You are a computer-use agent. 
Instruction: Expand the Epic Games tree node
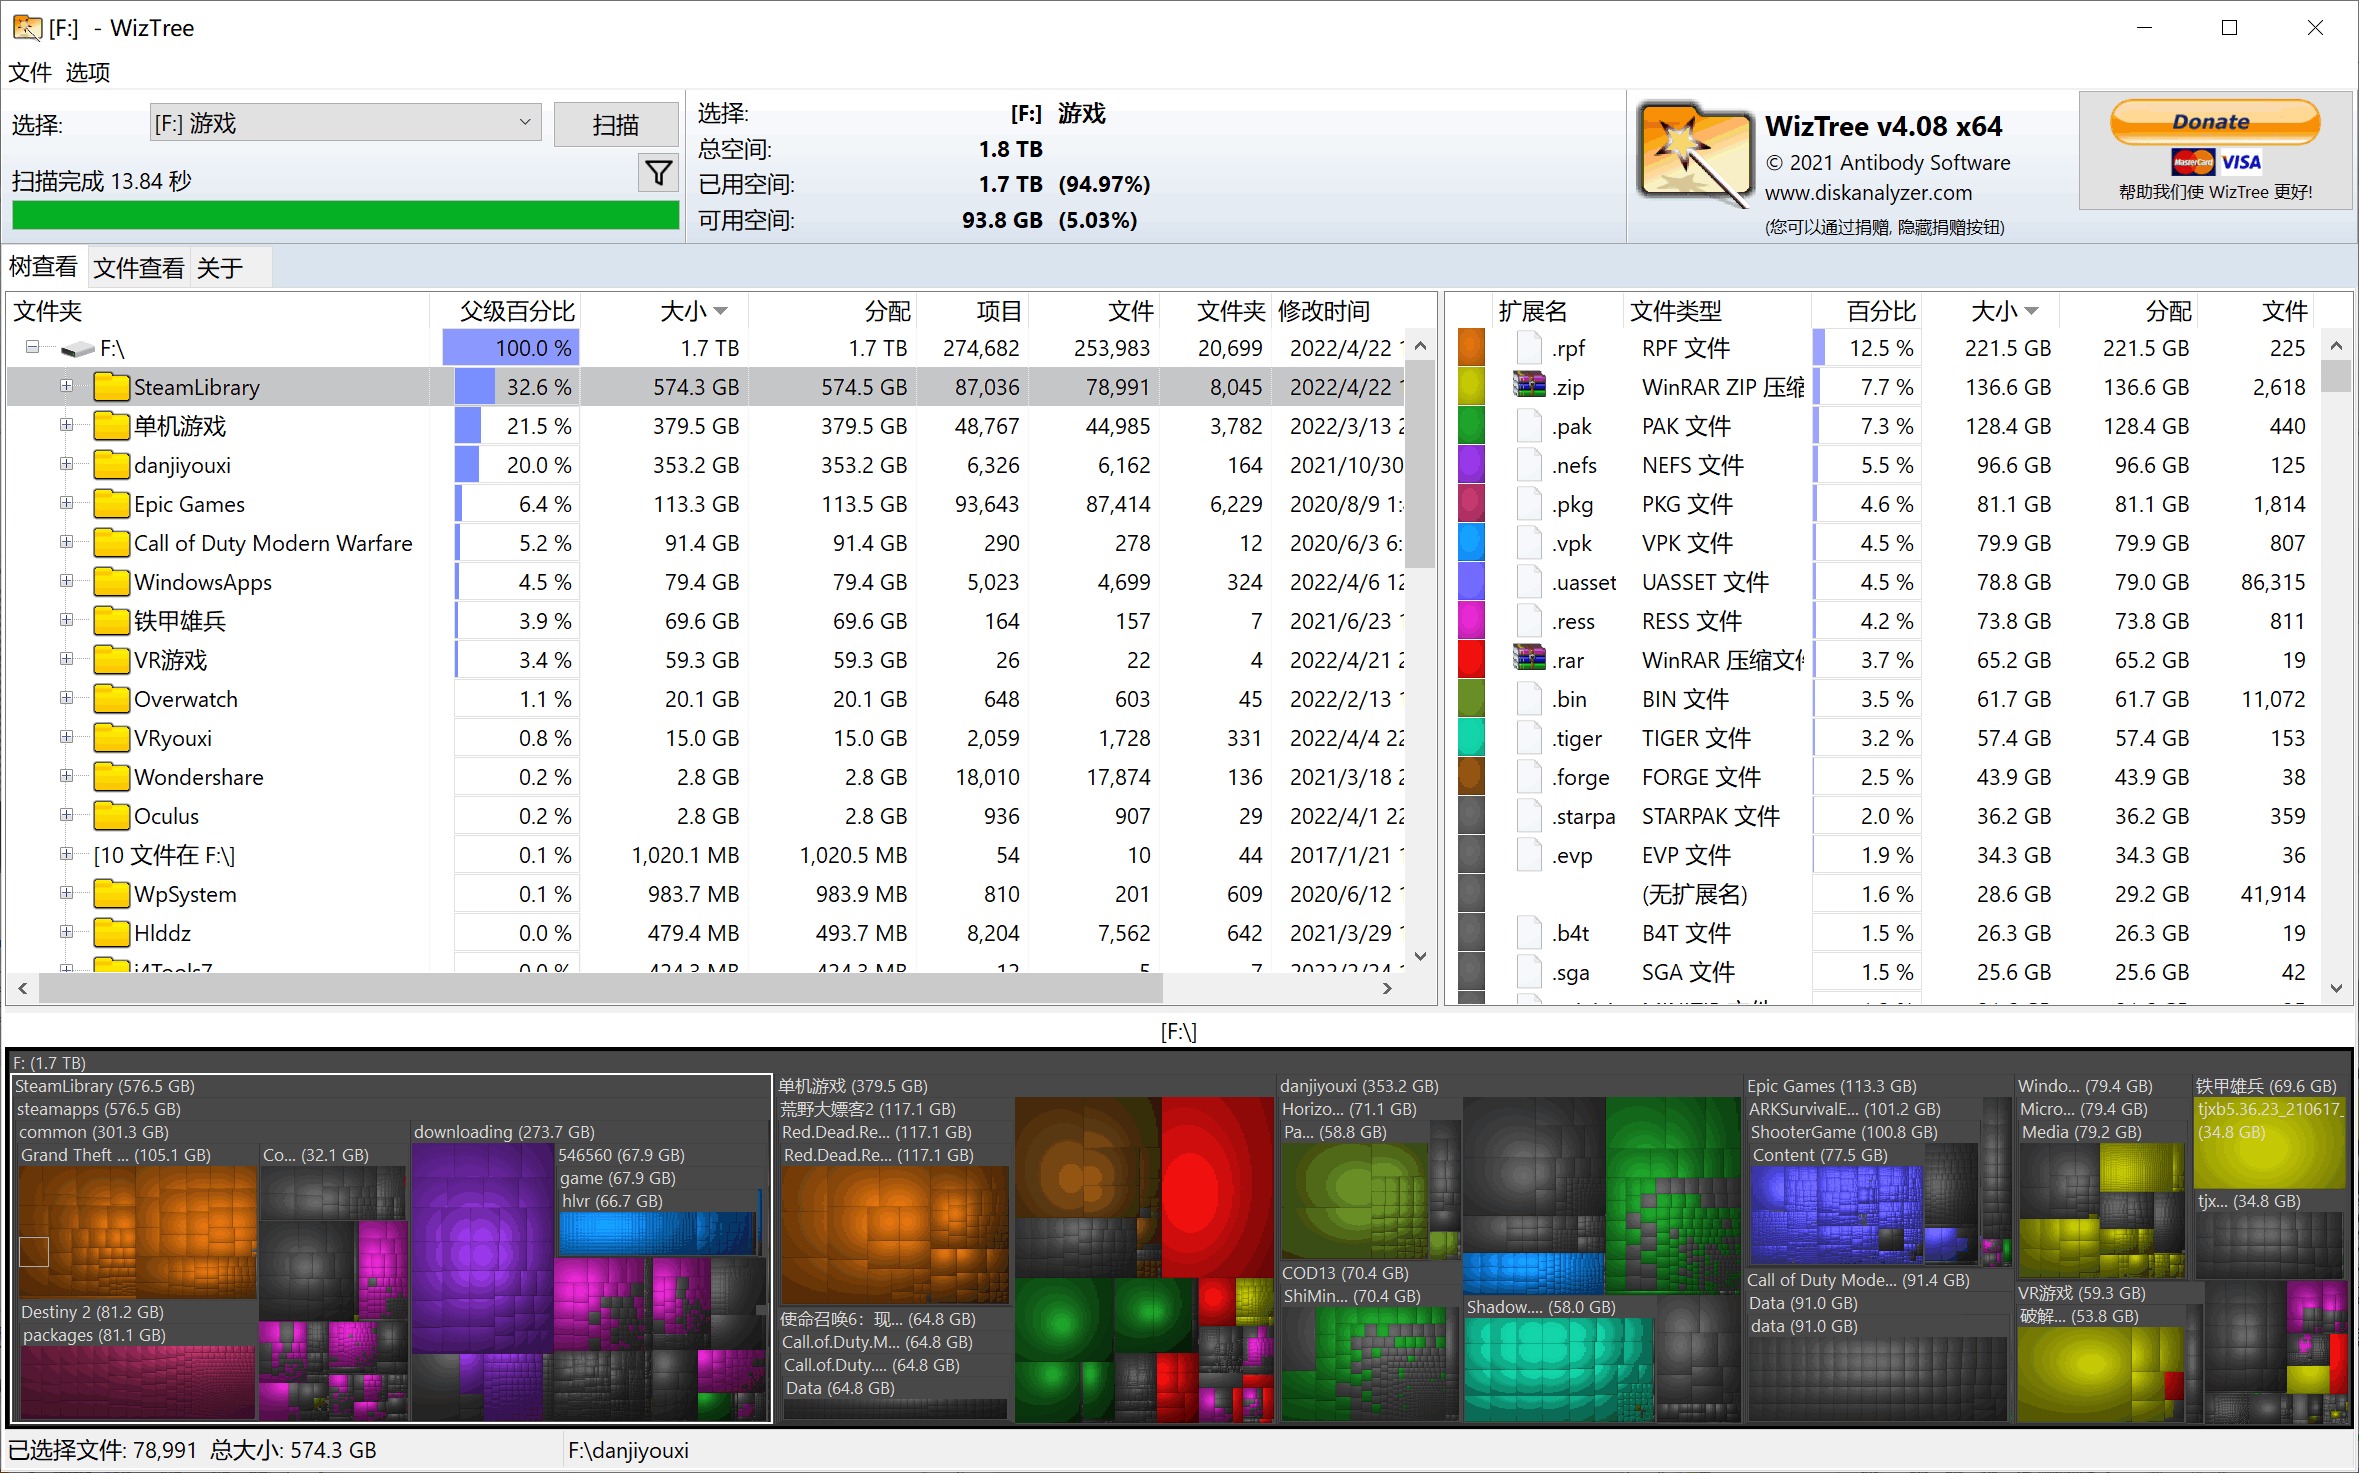coord(66,503)
